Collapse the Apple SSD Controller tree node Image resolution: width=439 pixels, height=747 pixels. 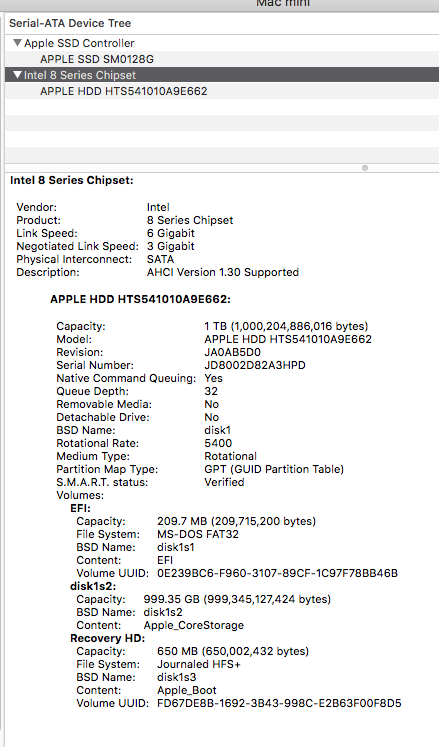pos(17,43)
